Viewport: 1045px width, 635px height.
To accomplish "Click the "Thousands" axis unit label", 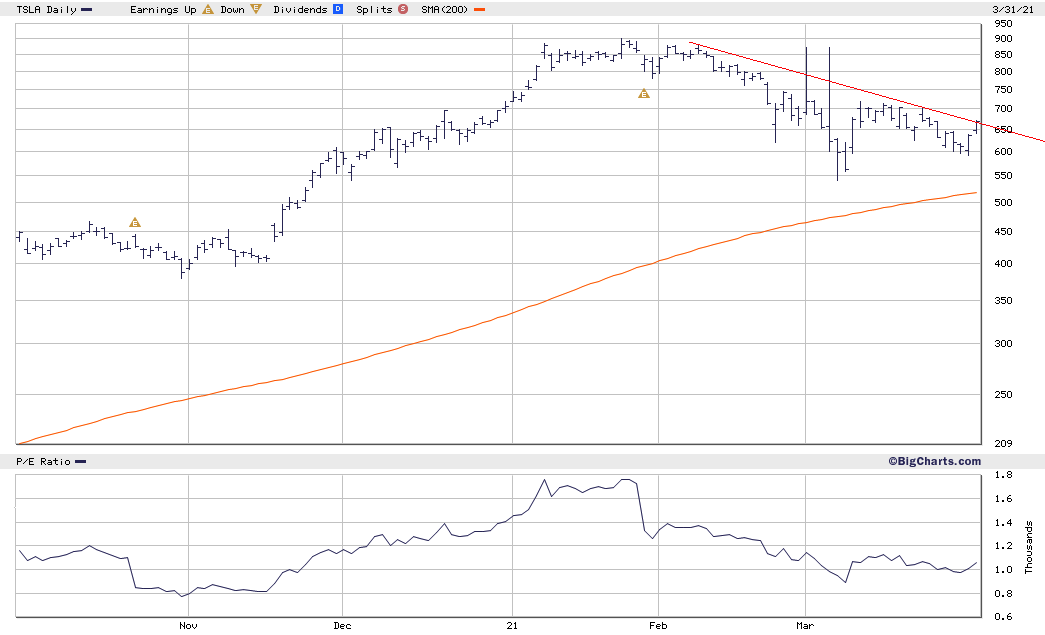I will click(x=1029, y=547).
